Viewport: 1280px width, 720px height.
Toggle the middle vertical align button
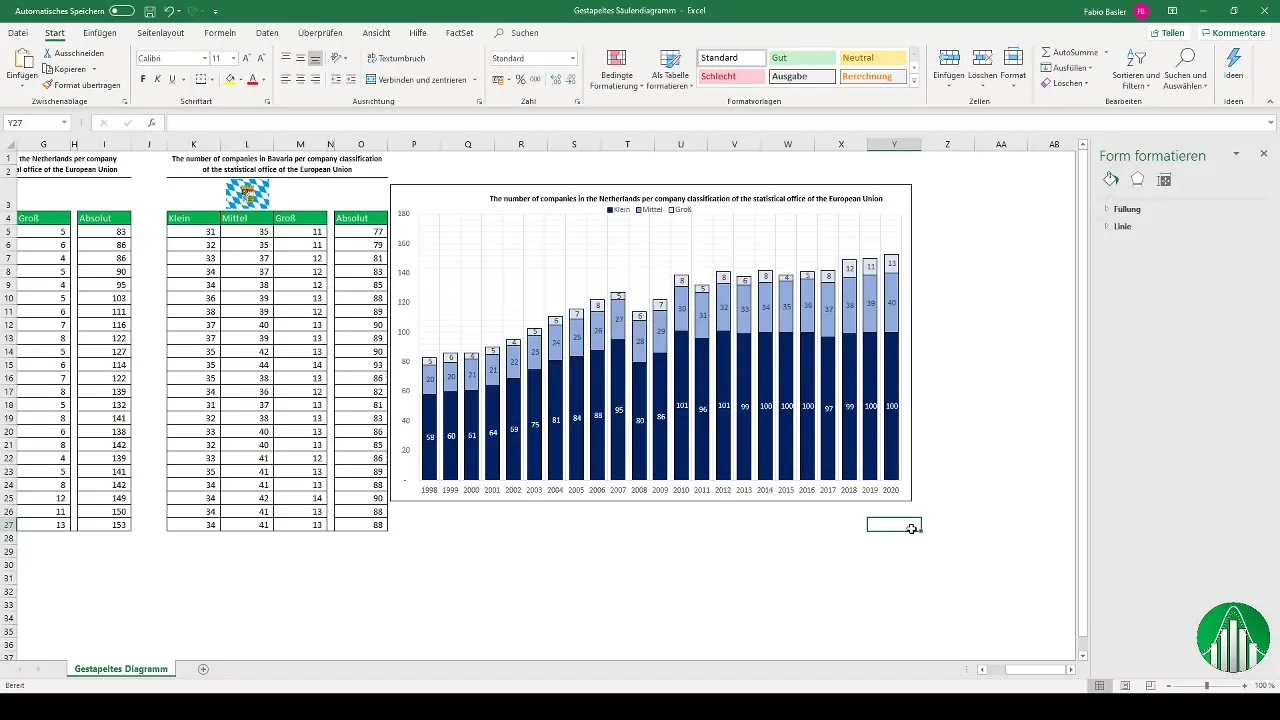(x=300, y=58)
